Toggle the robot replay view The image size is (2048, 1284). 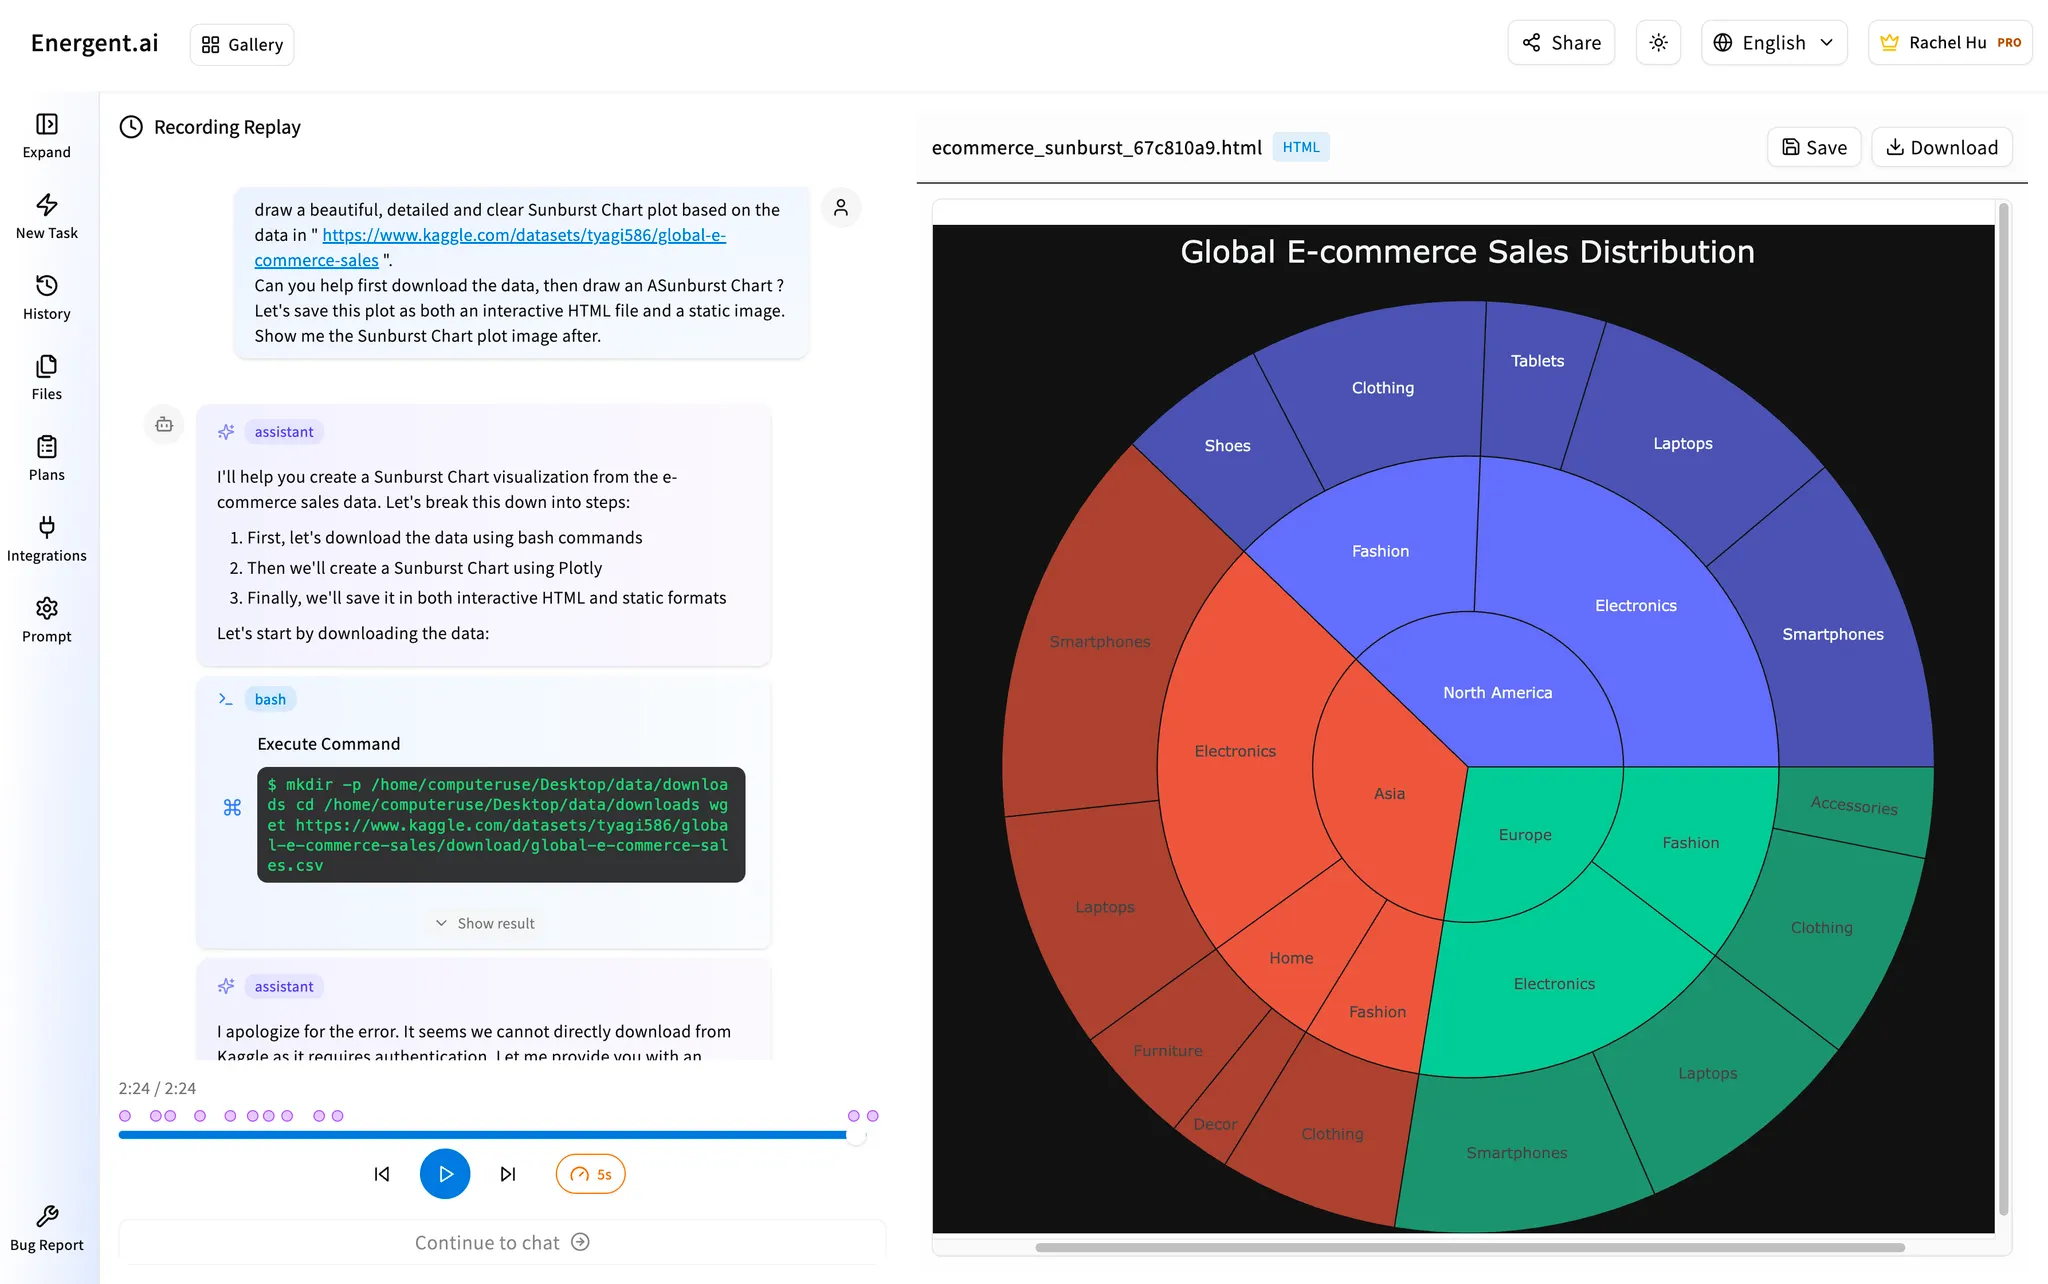[x=164, y=424]
